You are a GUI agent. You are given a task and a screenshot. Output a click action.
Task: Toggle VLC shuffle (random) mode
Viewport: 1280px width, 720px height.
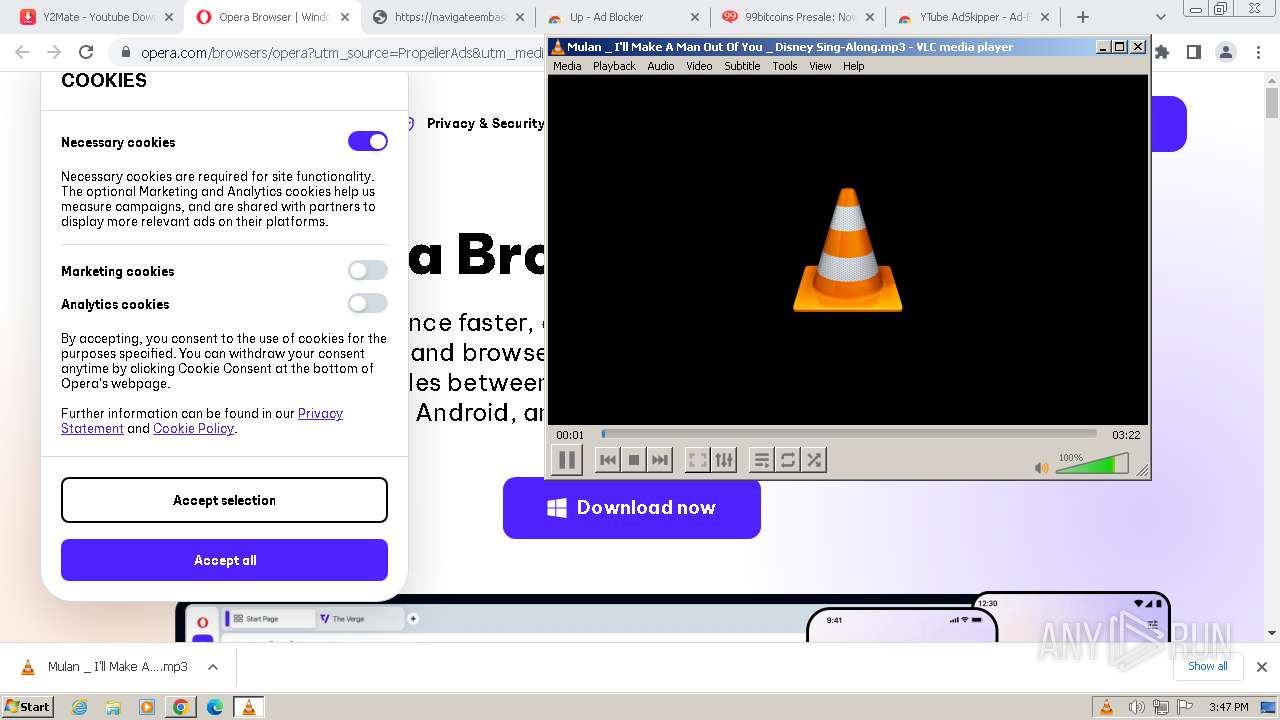(814, 460)
